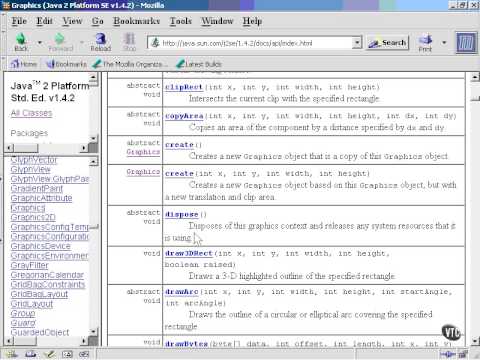Open the Back button history dropdown arrow

[x=40, y=43]
